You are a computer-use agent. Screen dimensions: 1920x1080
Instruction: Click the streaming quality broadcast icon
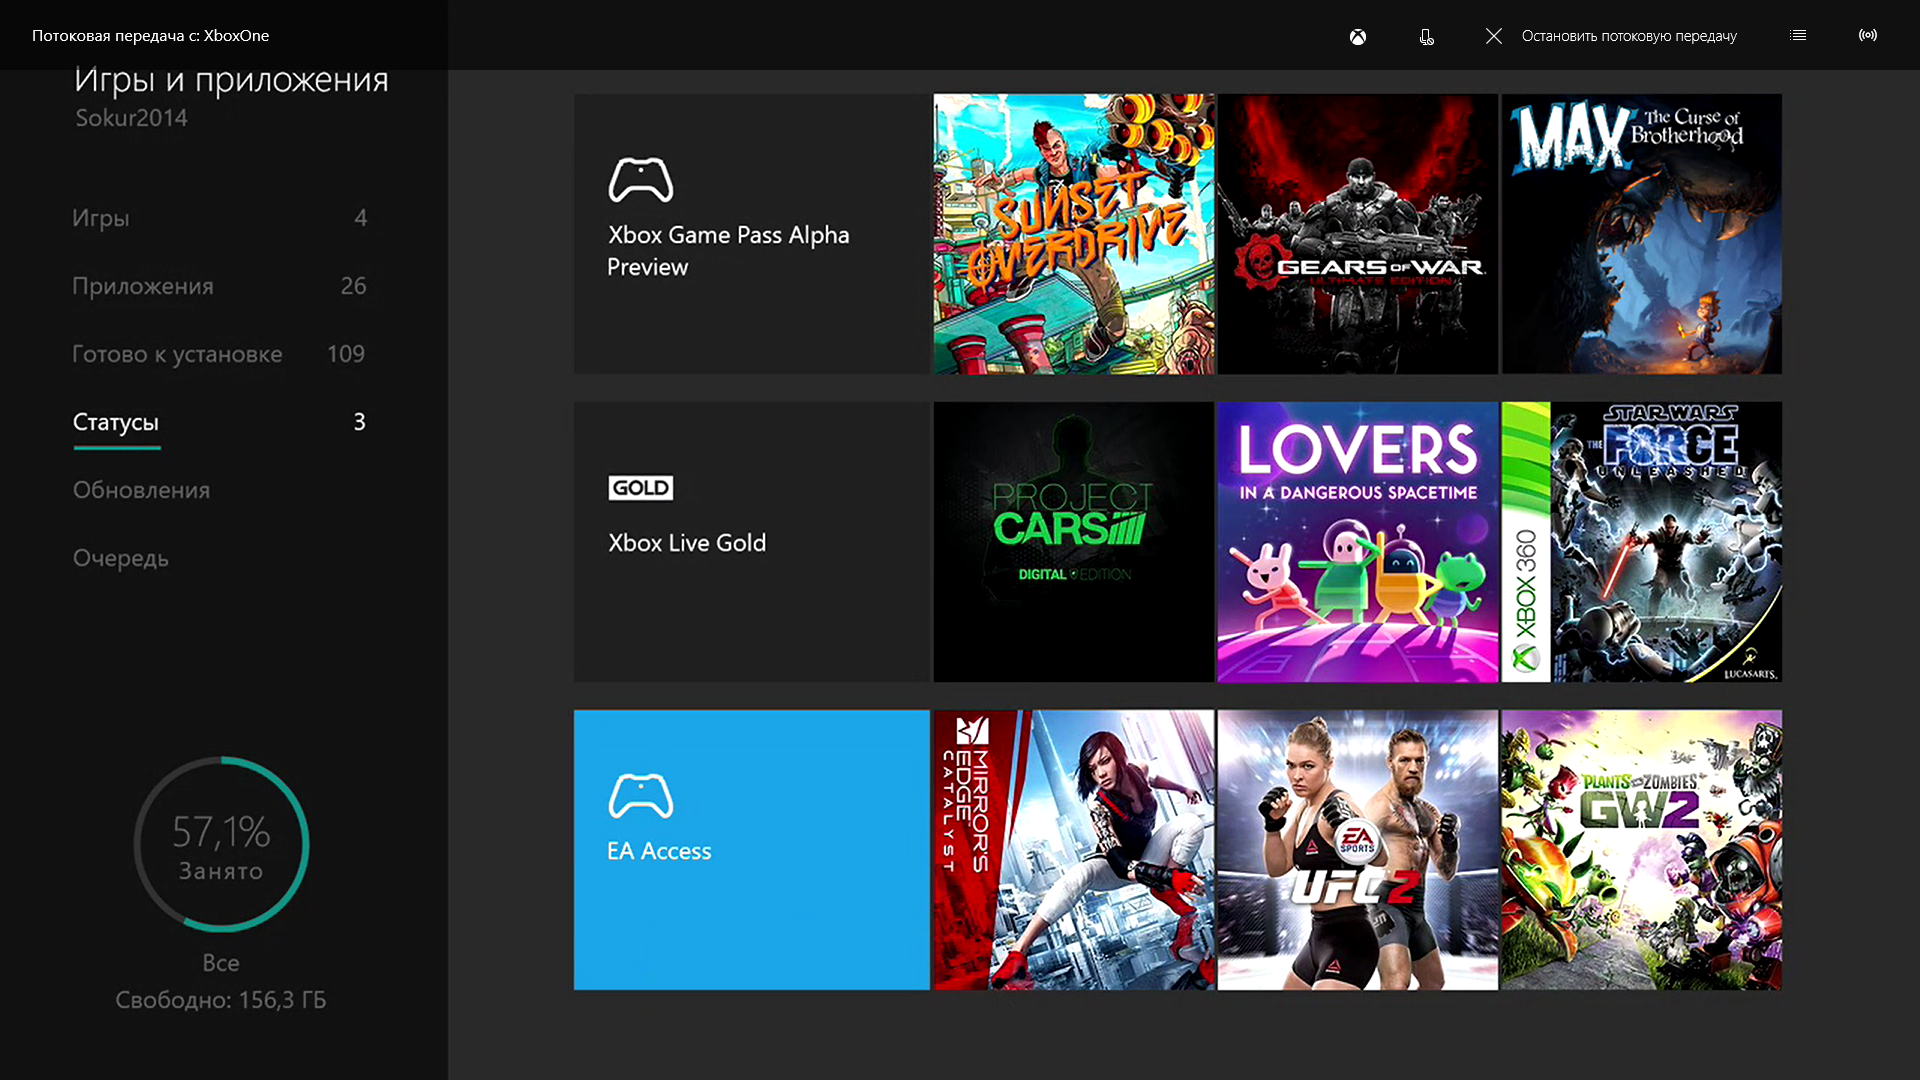(x=1867, y=35)
